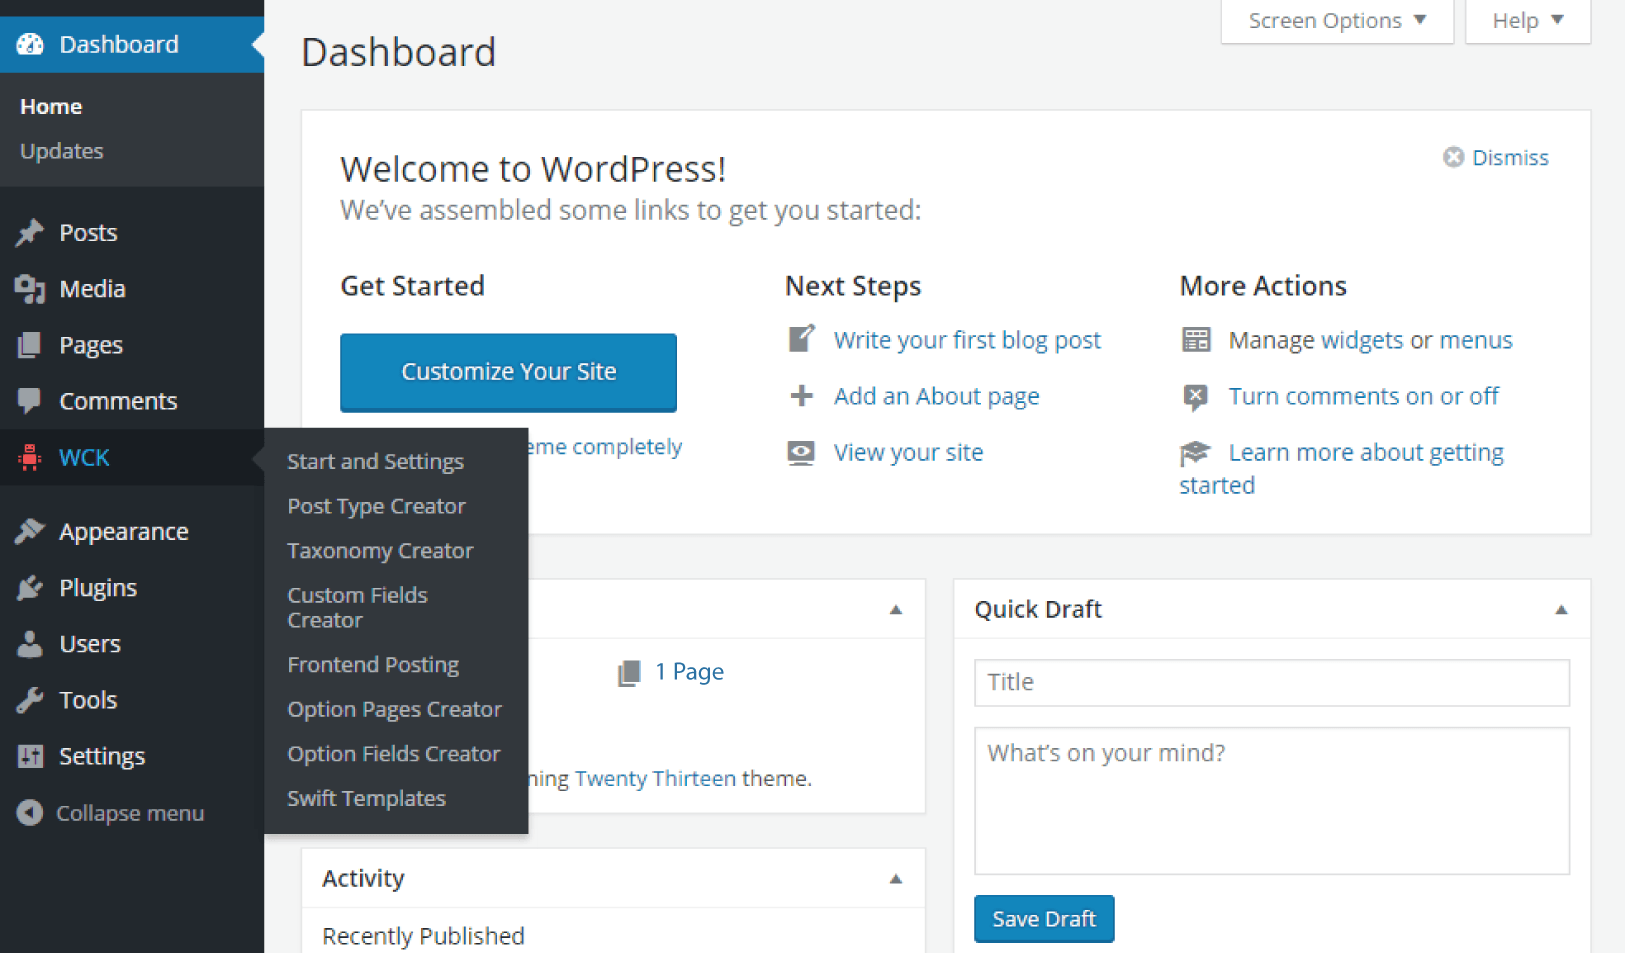Click the Users person icon
The image size is (1625, 953).
(30, 644)
